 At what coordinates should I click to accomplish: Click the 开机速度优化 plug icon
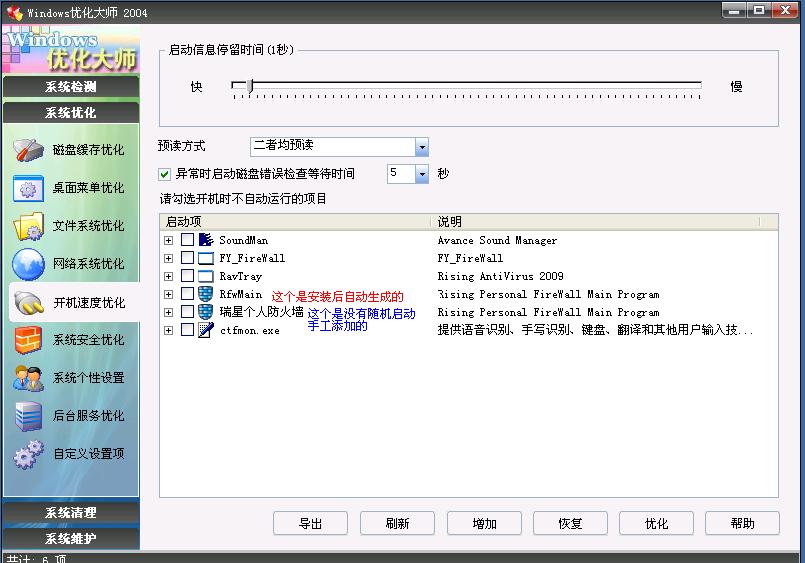tap(28, 302)
